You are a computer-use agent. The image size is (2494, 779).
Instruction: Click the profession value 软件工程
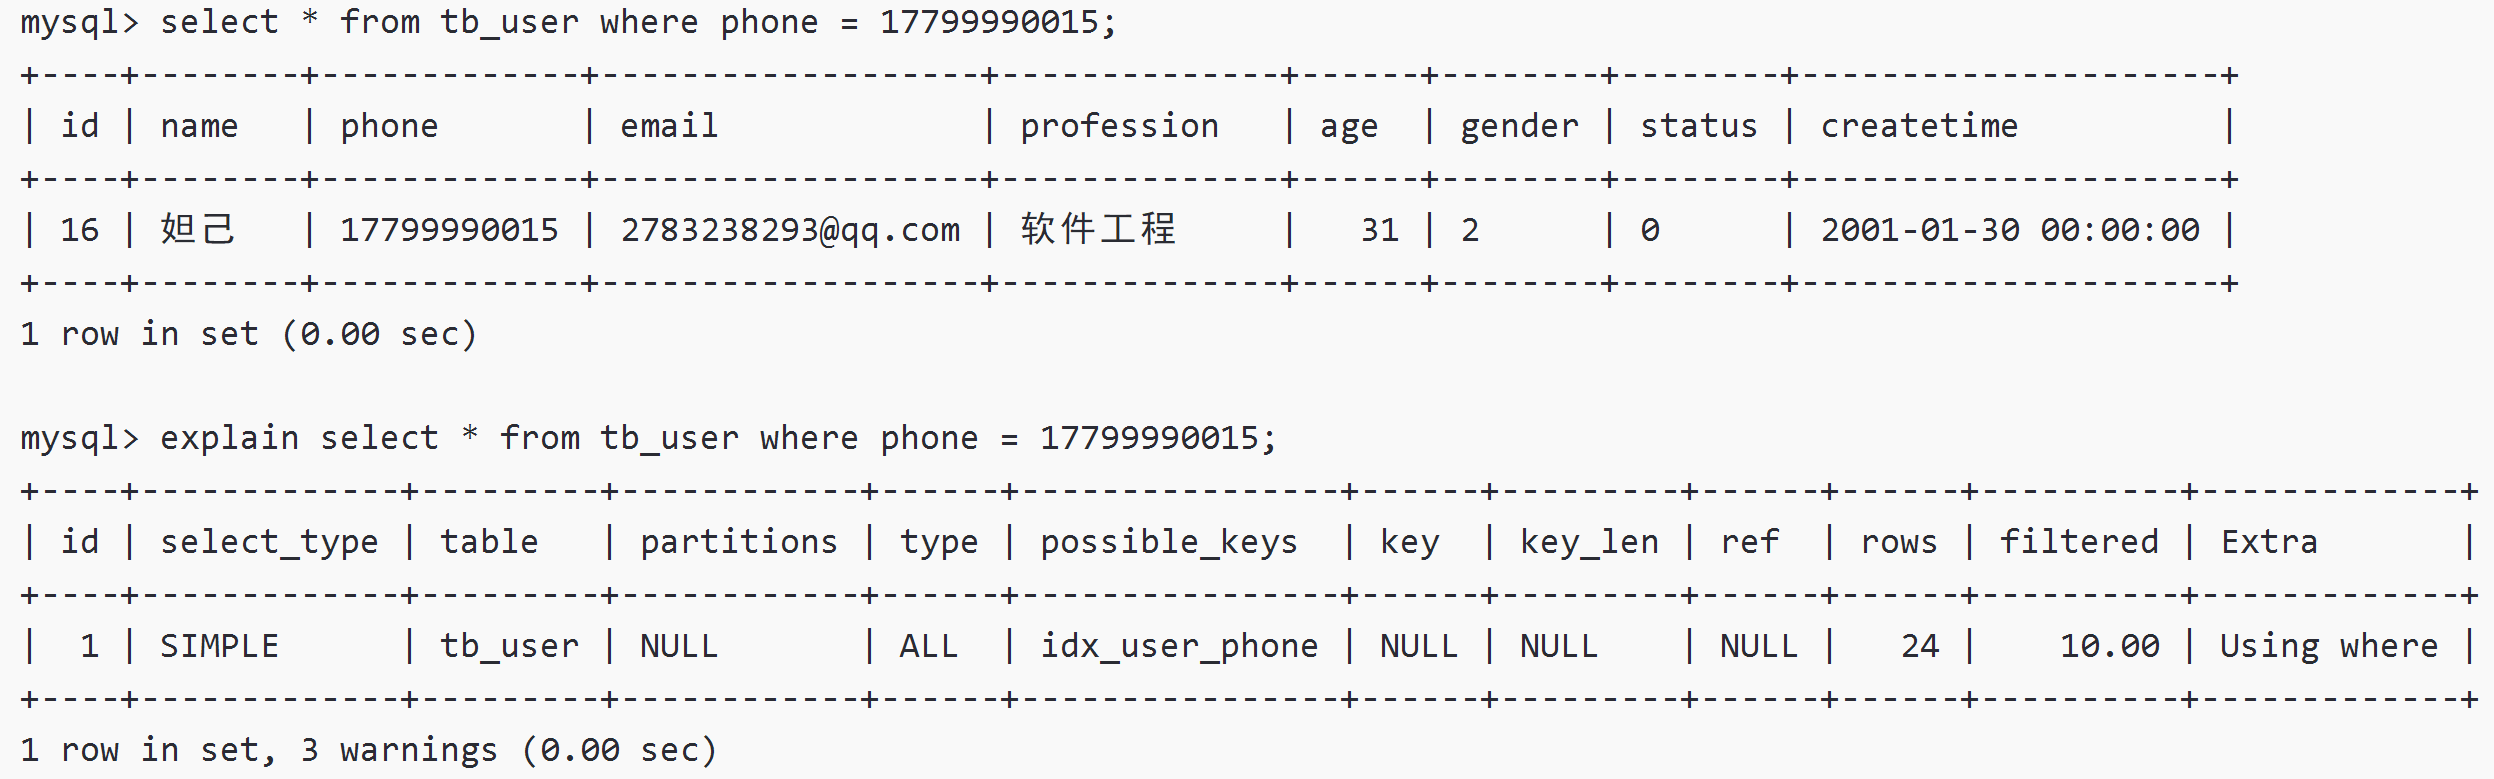[1098, 230]
